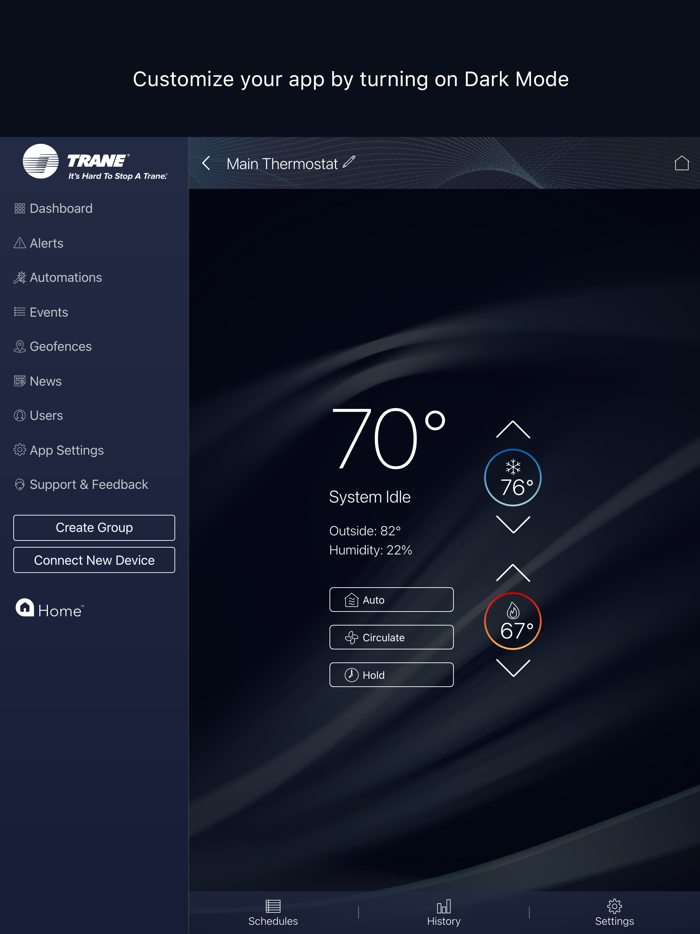This screenshot has width=700, height=934.
Task: Lower the heating setpoint with down arrow
Action: tap(513, 668)
